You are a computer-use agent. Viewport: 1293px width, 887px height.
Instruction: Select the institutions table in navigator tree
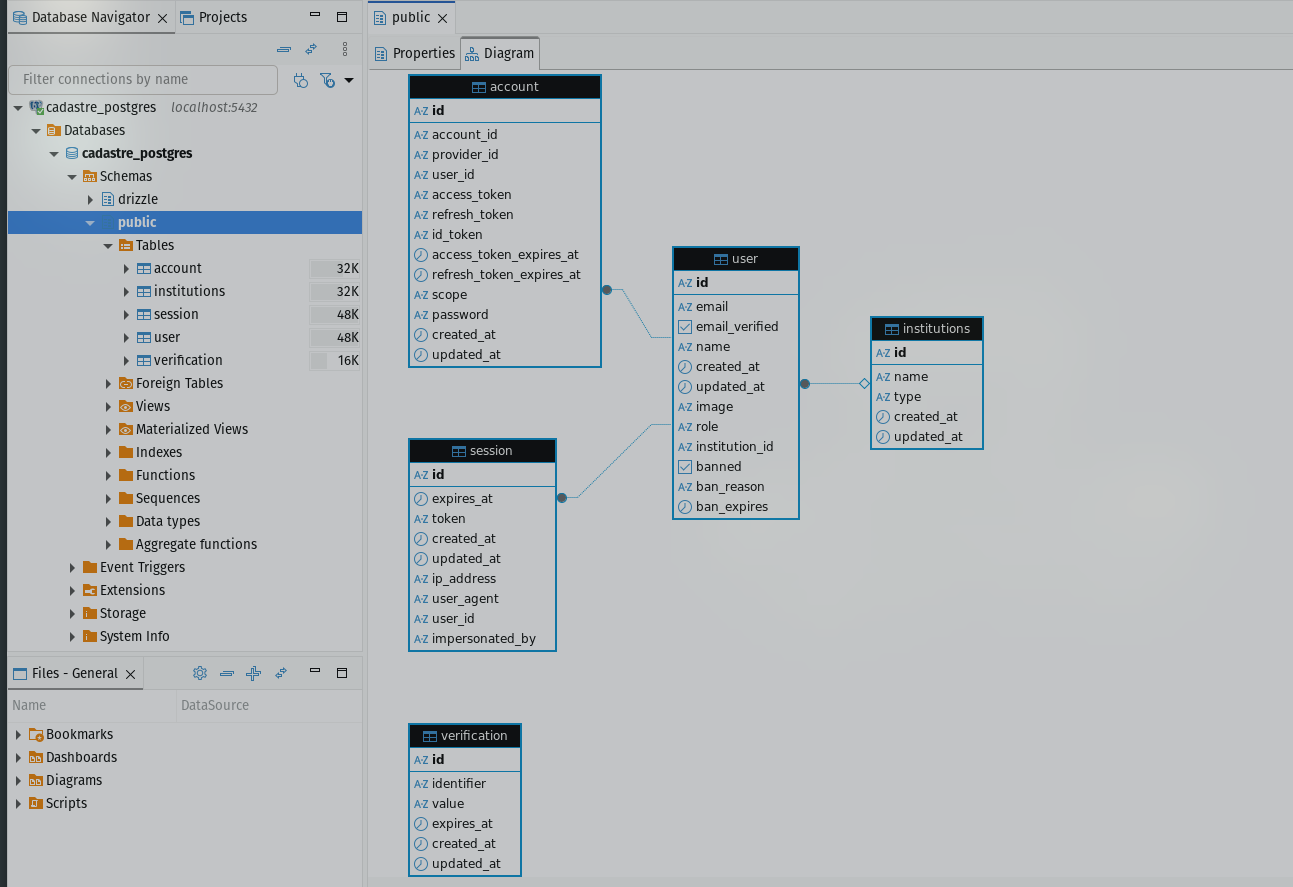click(189, 292)
